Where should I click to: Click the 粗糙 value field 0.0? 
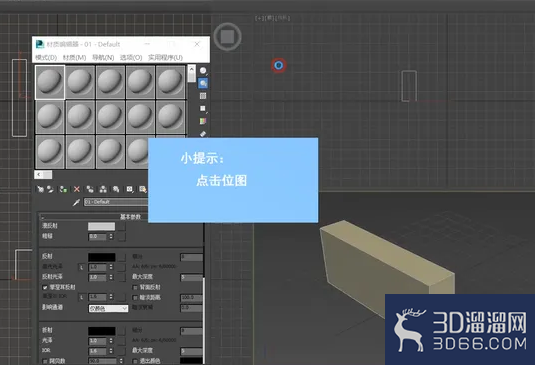point(98,236)
